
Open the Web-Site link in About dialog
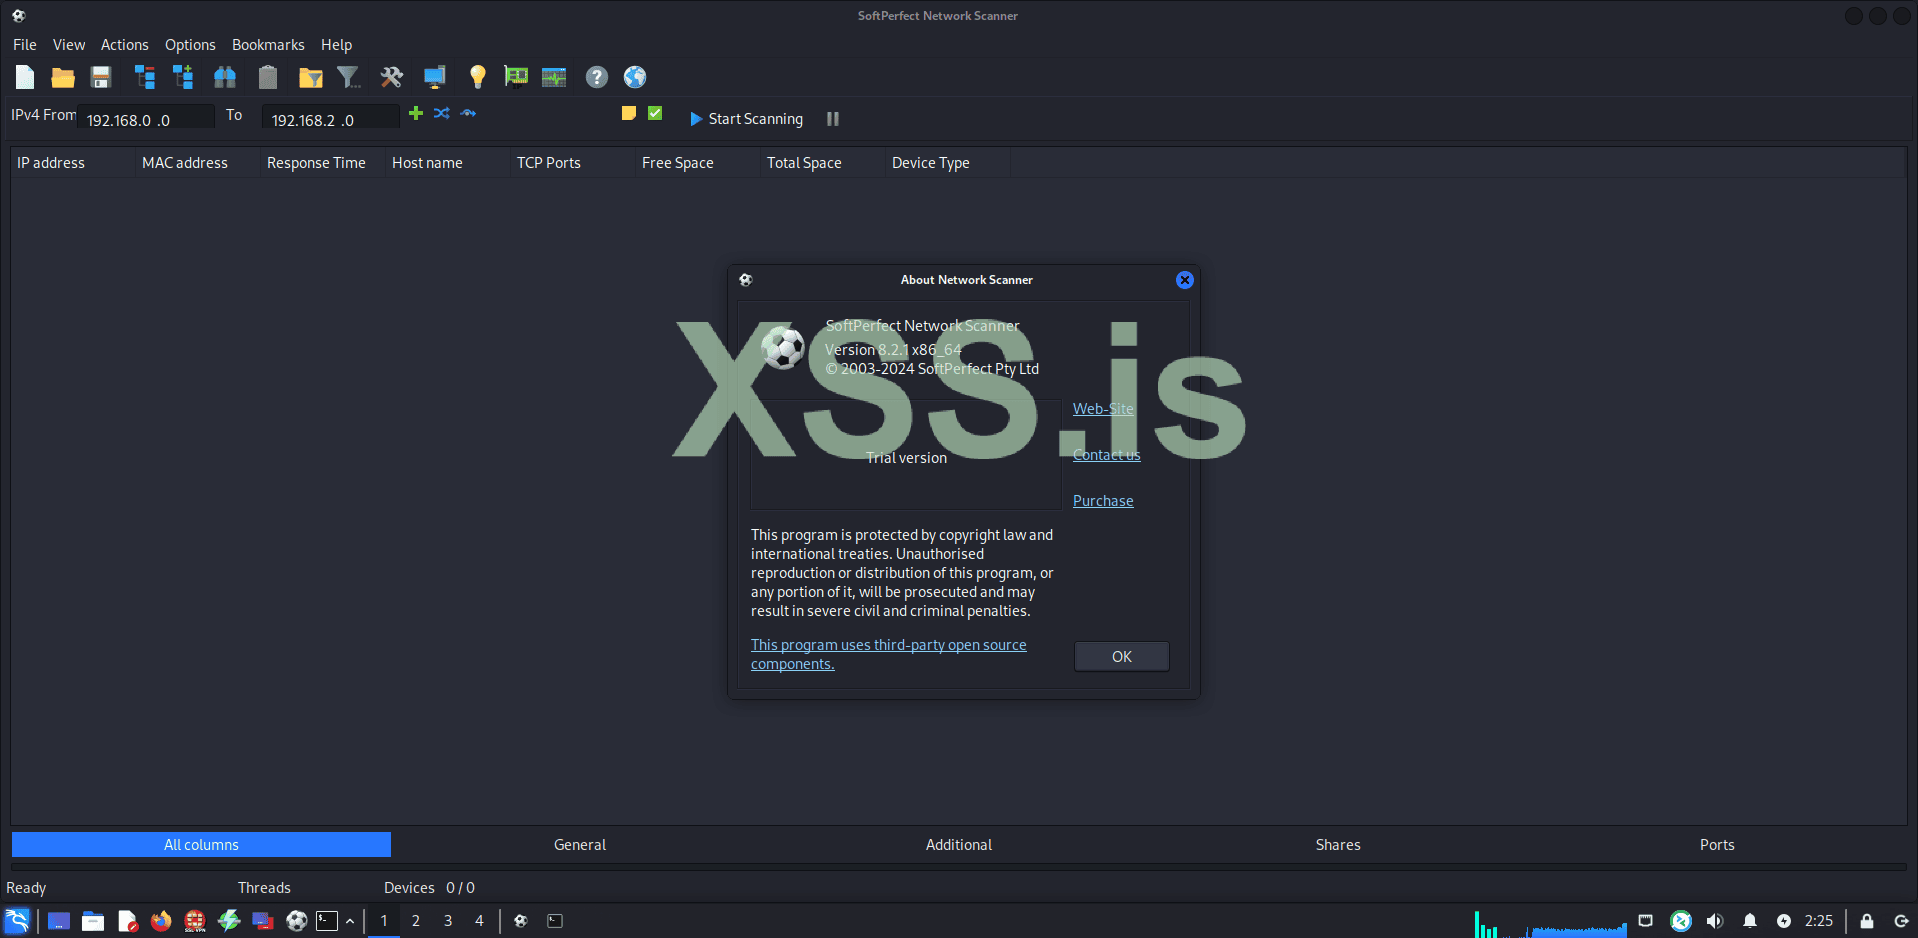coord(1103,409)
